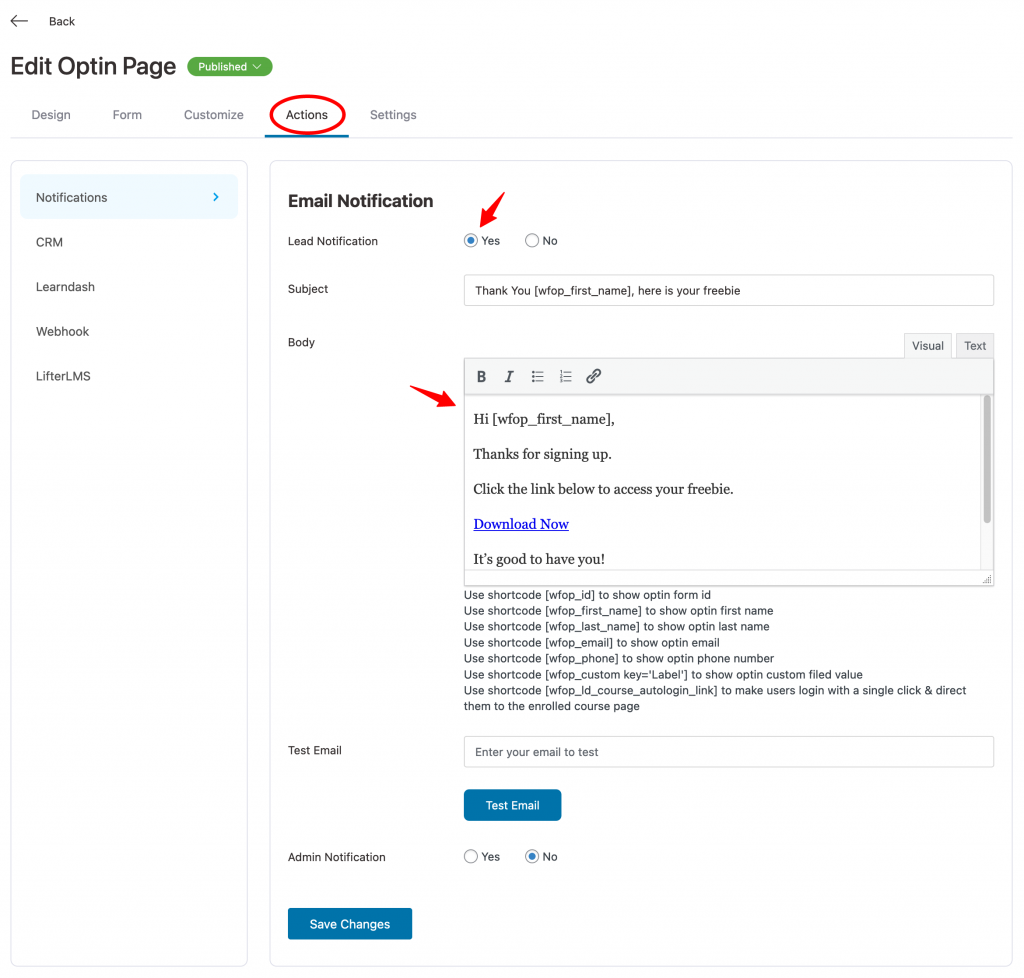Click the chevron beside Notifications
The width and height of the screenshot is (1024, 978).
click(x=216, y=197)
